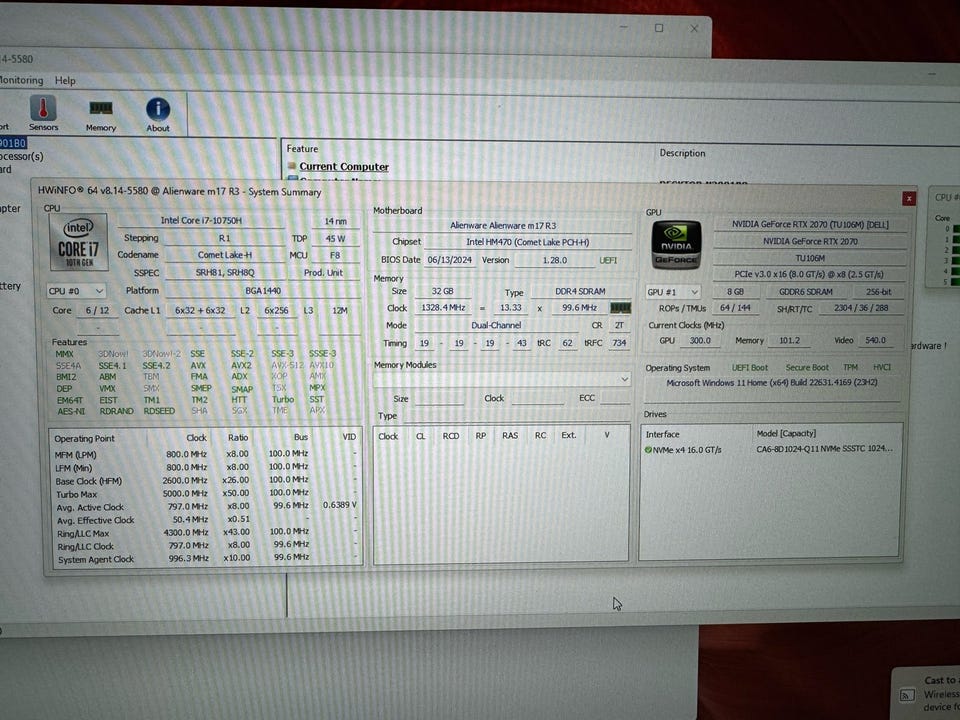This screenshot has width=960, height=720.
Task: Click the AES-NI feature flag
Action: pyautogui.click(x=71, y=411)
